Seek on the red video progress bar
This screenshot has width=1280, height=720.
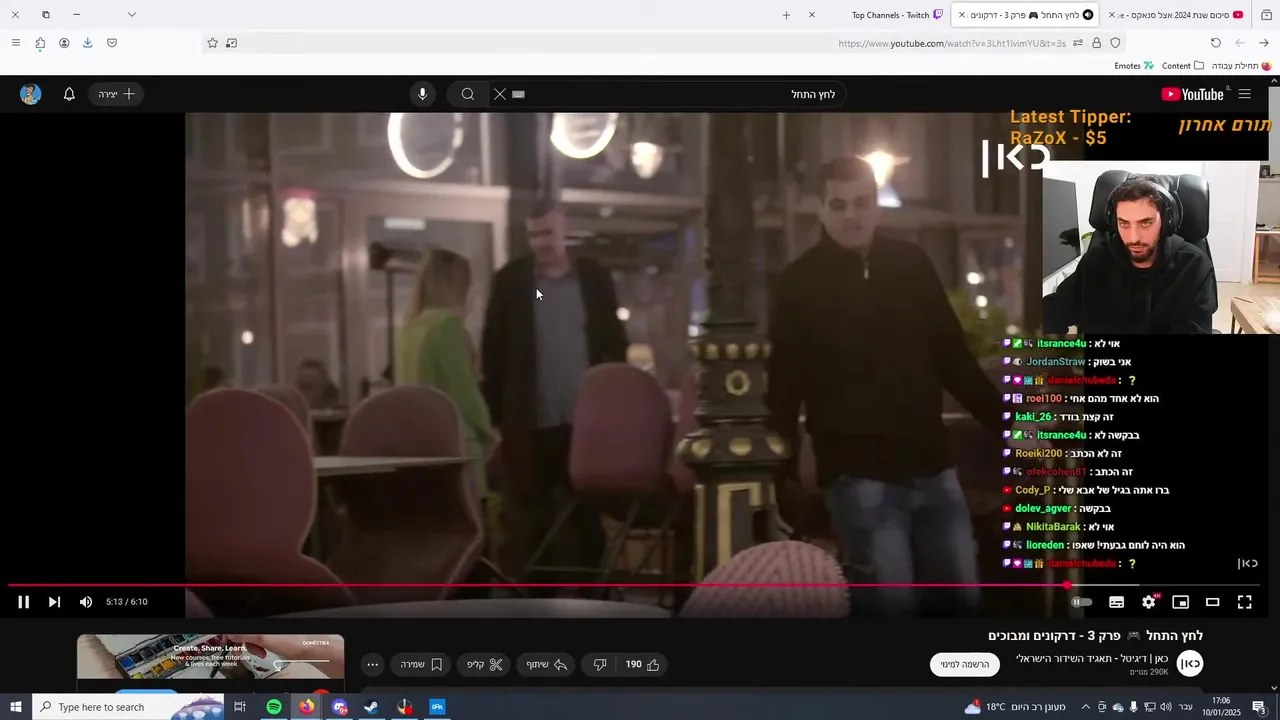(634, 585)
